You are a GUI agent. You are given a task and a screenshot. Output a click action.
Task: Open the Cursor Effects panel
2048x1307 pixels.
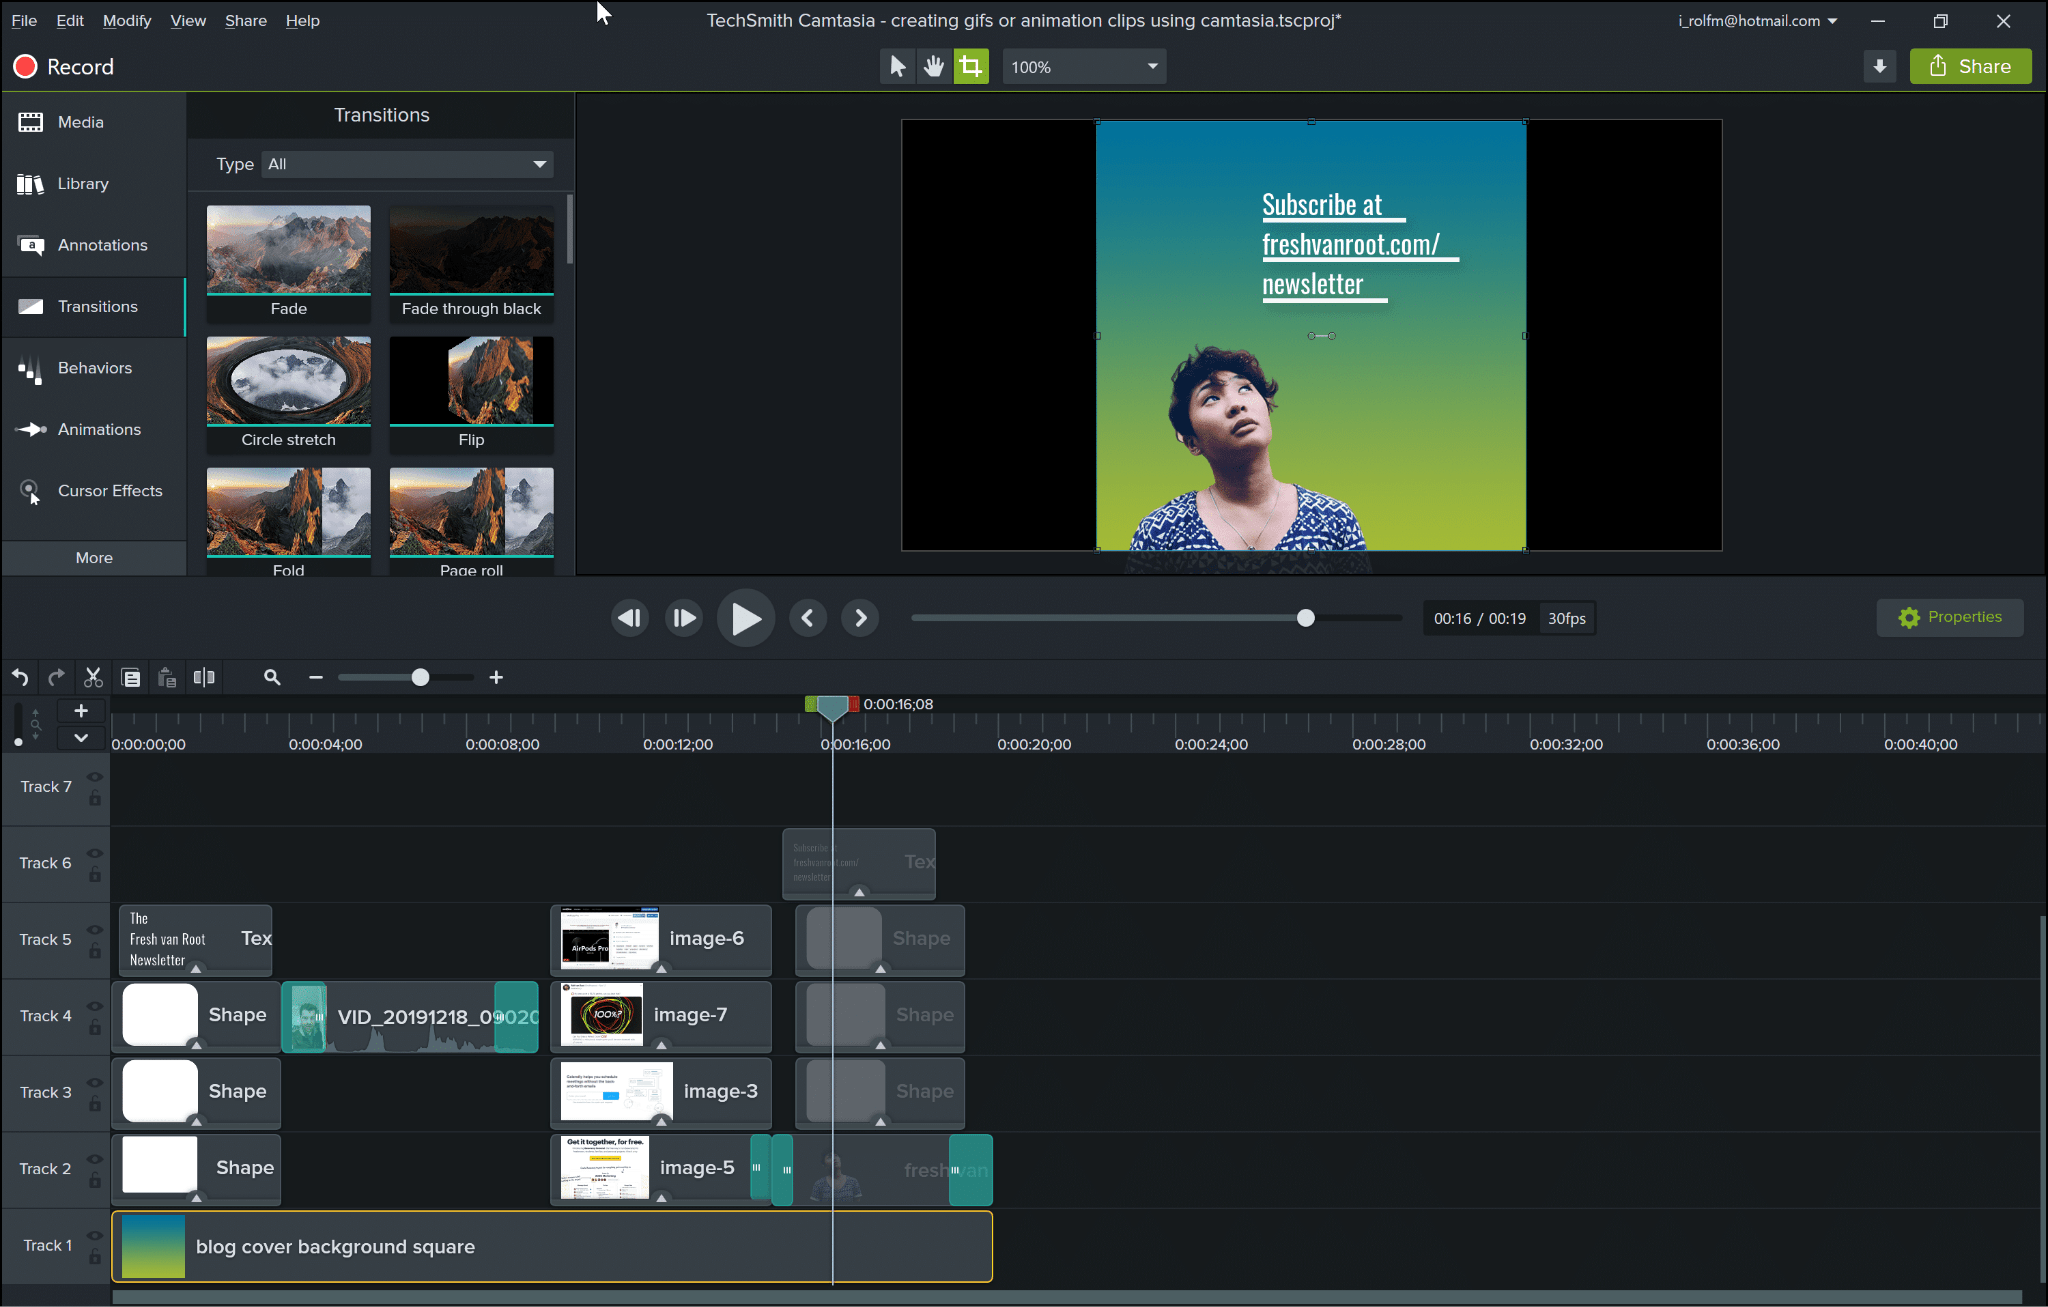pyautogui.click(x=94, y=489)
